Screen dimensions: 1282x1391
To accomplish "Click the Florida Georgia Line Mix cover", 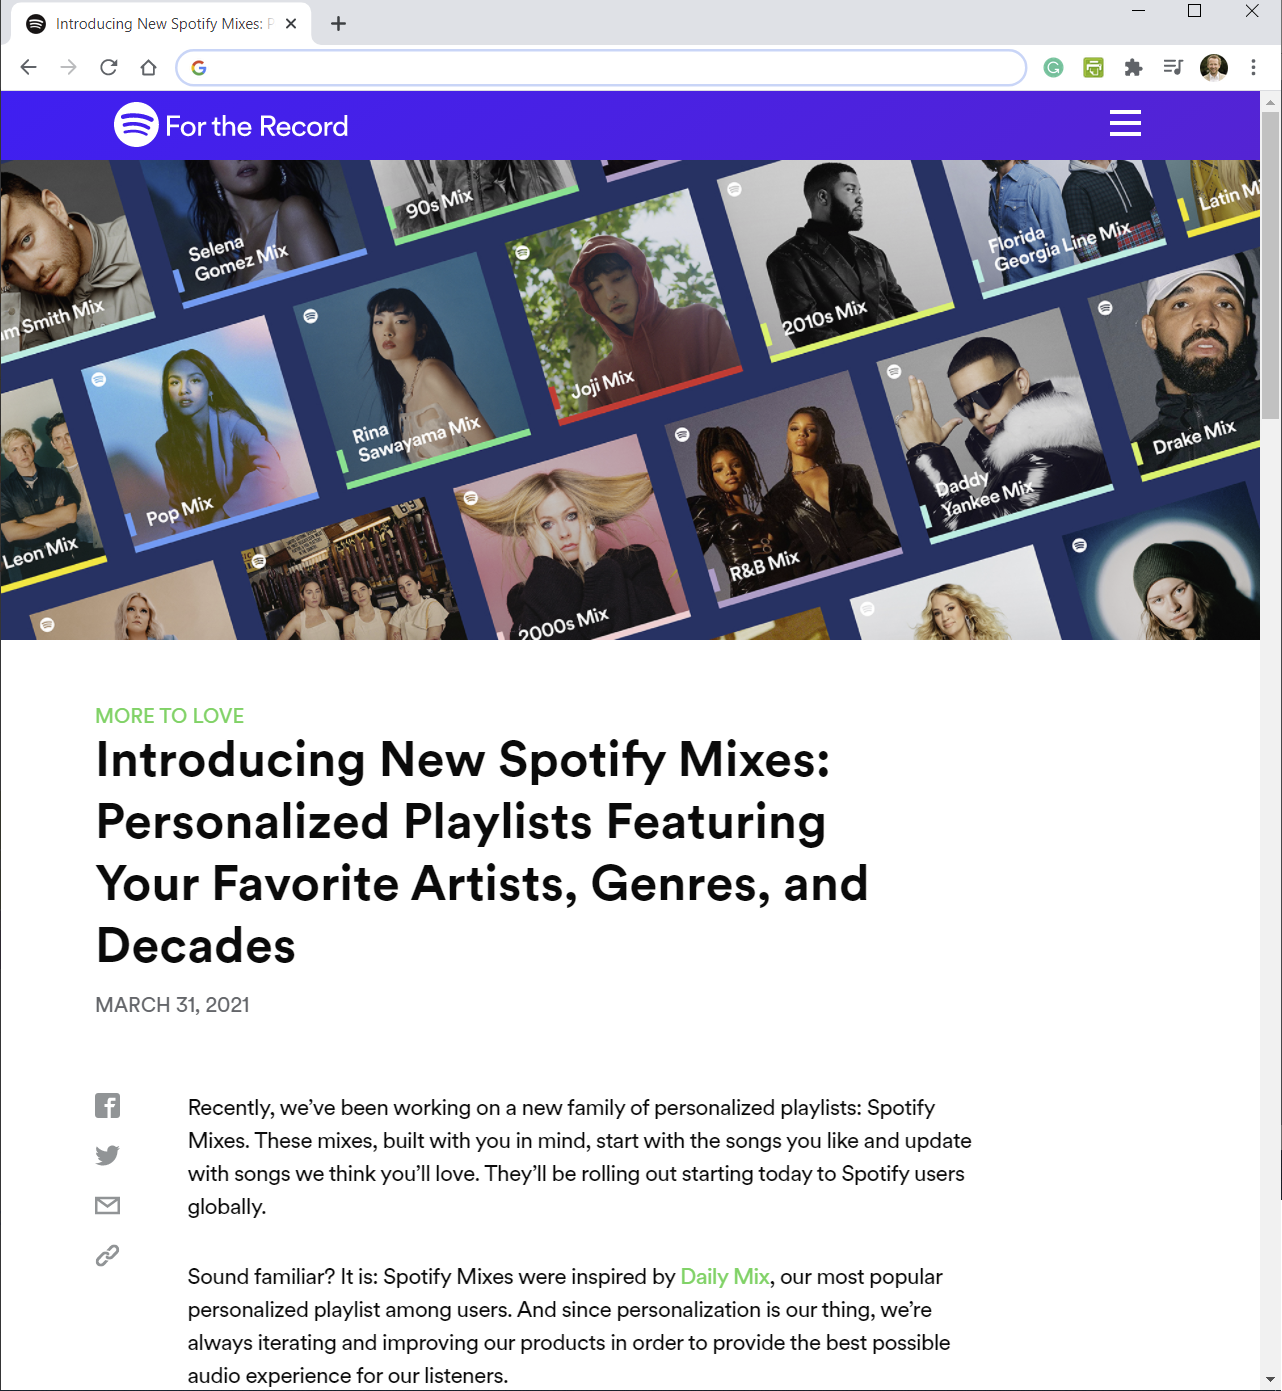I will click(x=1053, y=230).
